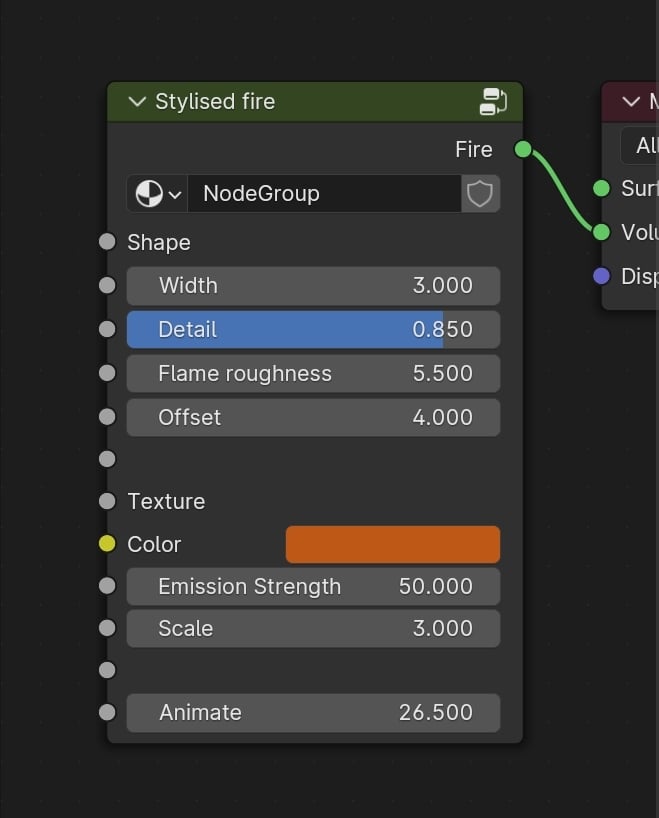Click the Animate value field
The height and width of the screenshot is (818, 659).
click(x=313, y=712)
